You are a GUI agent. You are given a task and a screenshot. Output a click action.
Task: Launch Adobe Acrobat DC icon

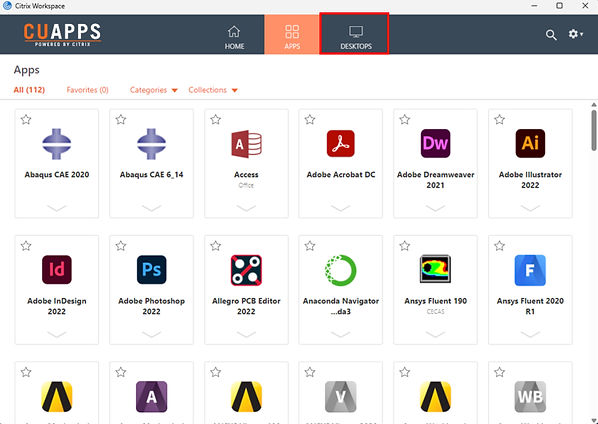(x=341, y=144)
